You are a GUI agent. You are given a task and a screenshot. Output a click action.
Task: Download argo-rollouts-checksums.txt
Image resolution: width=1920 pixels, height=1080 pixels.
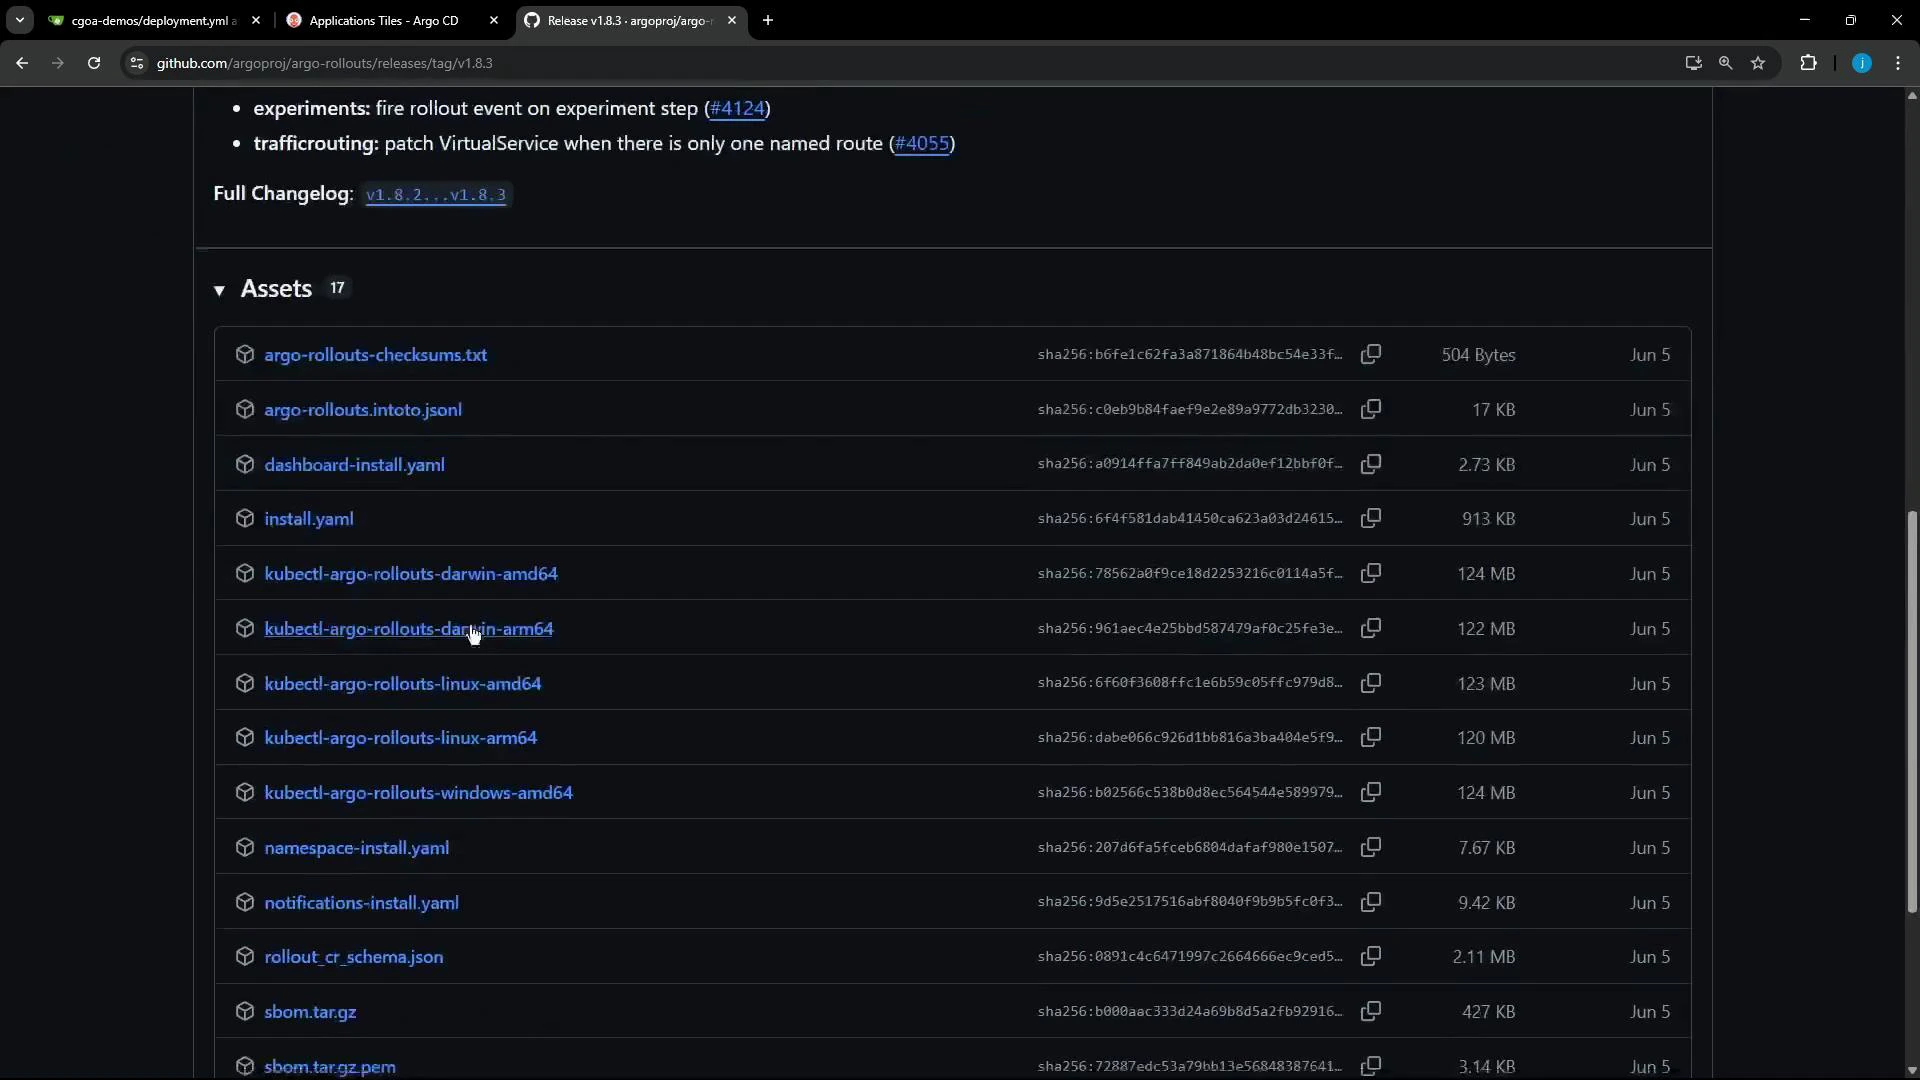(x=375, y=354)
